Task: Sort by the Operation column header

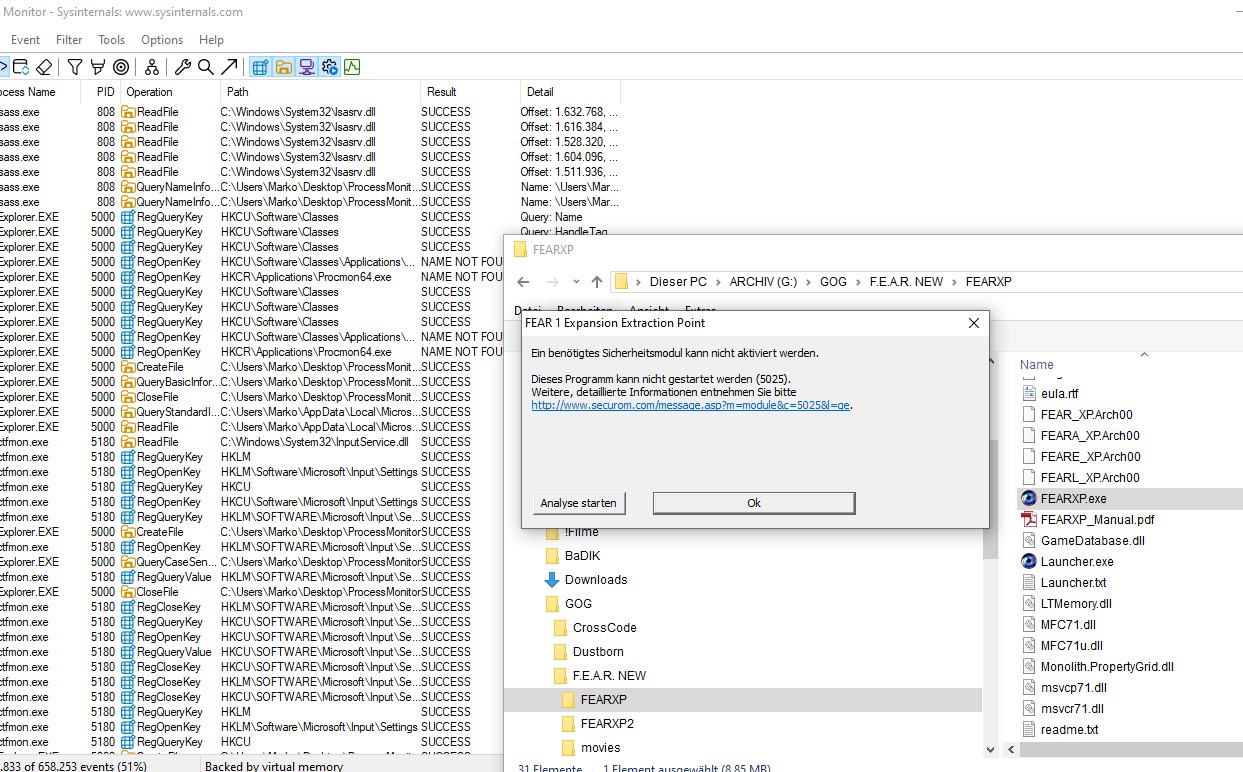Action: [x=170, y=92]
